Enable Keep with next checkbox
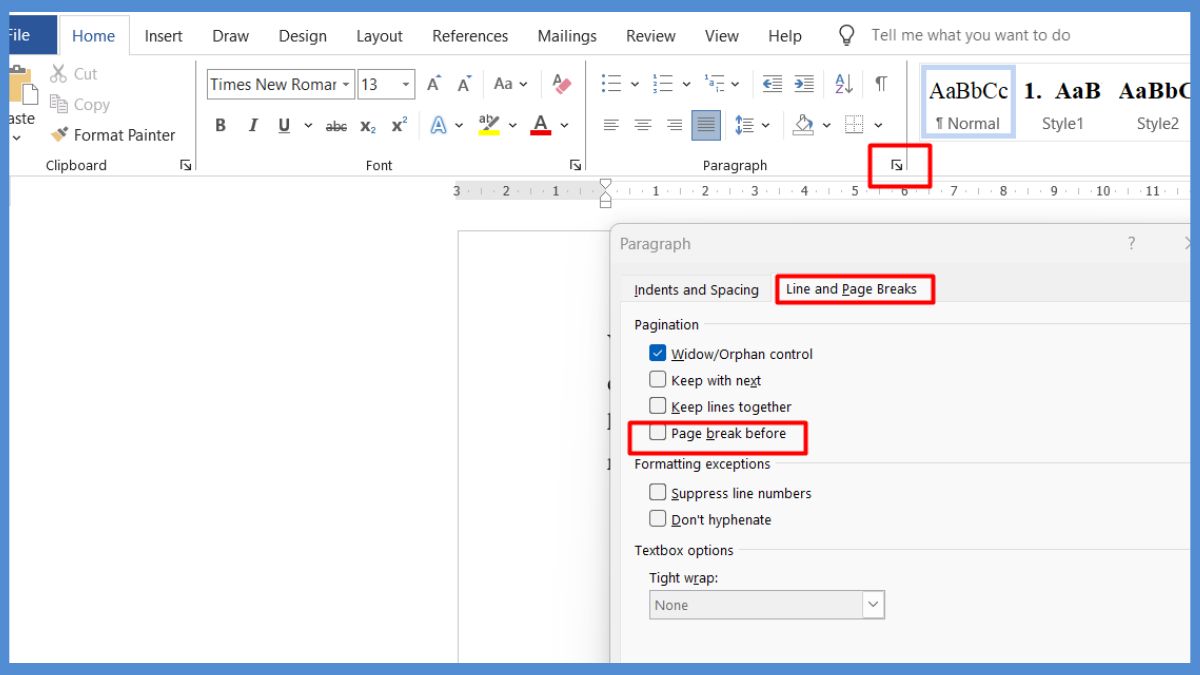 [657, 380]
